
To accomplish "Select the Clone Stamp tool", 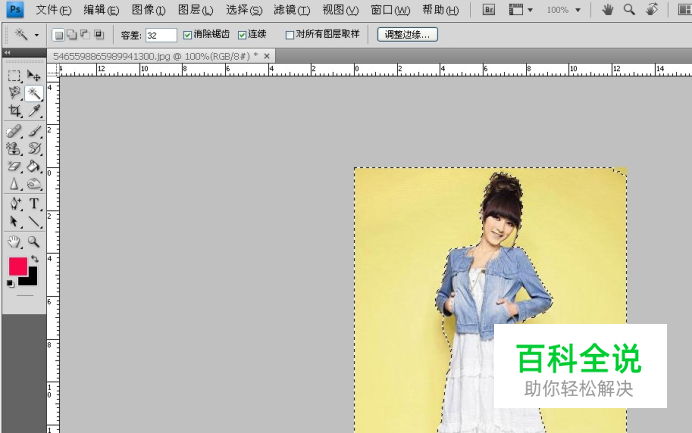I will 14,149.
